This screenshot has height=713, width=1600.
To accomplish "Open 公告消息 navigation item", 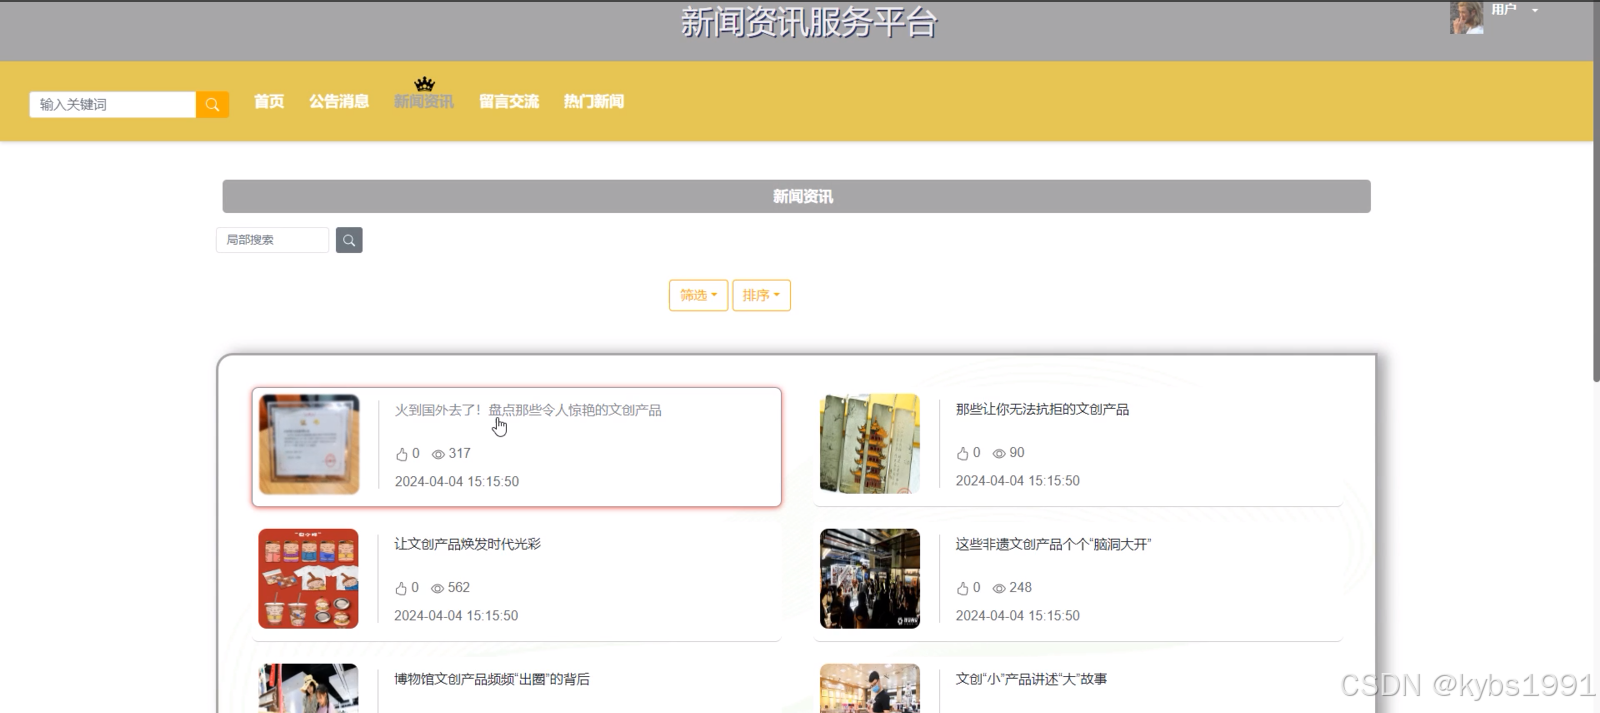I will coord(339,101).
